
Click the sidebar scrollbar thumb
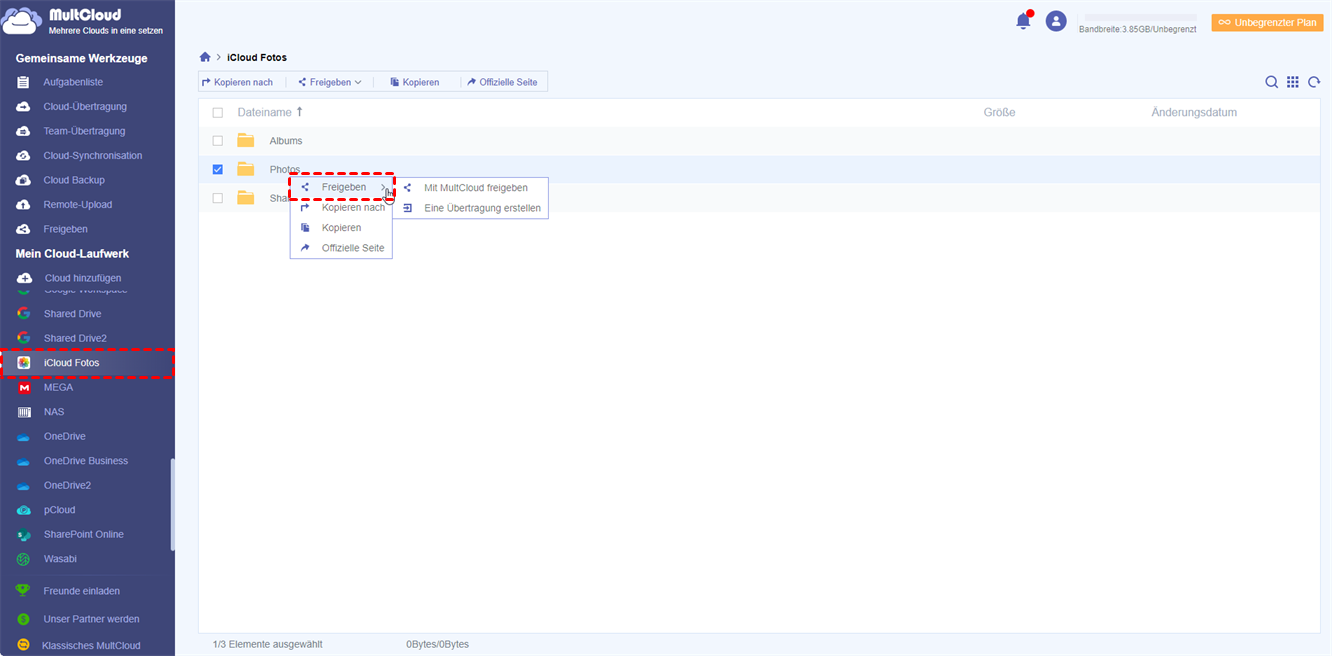[172, 504]
